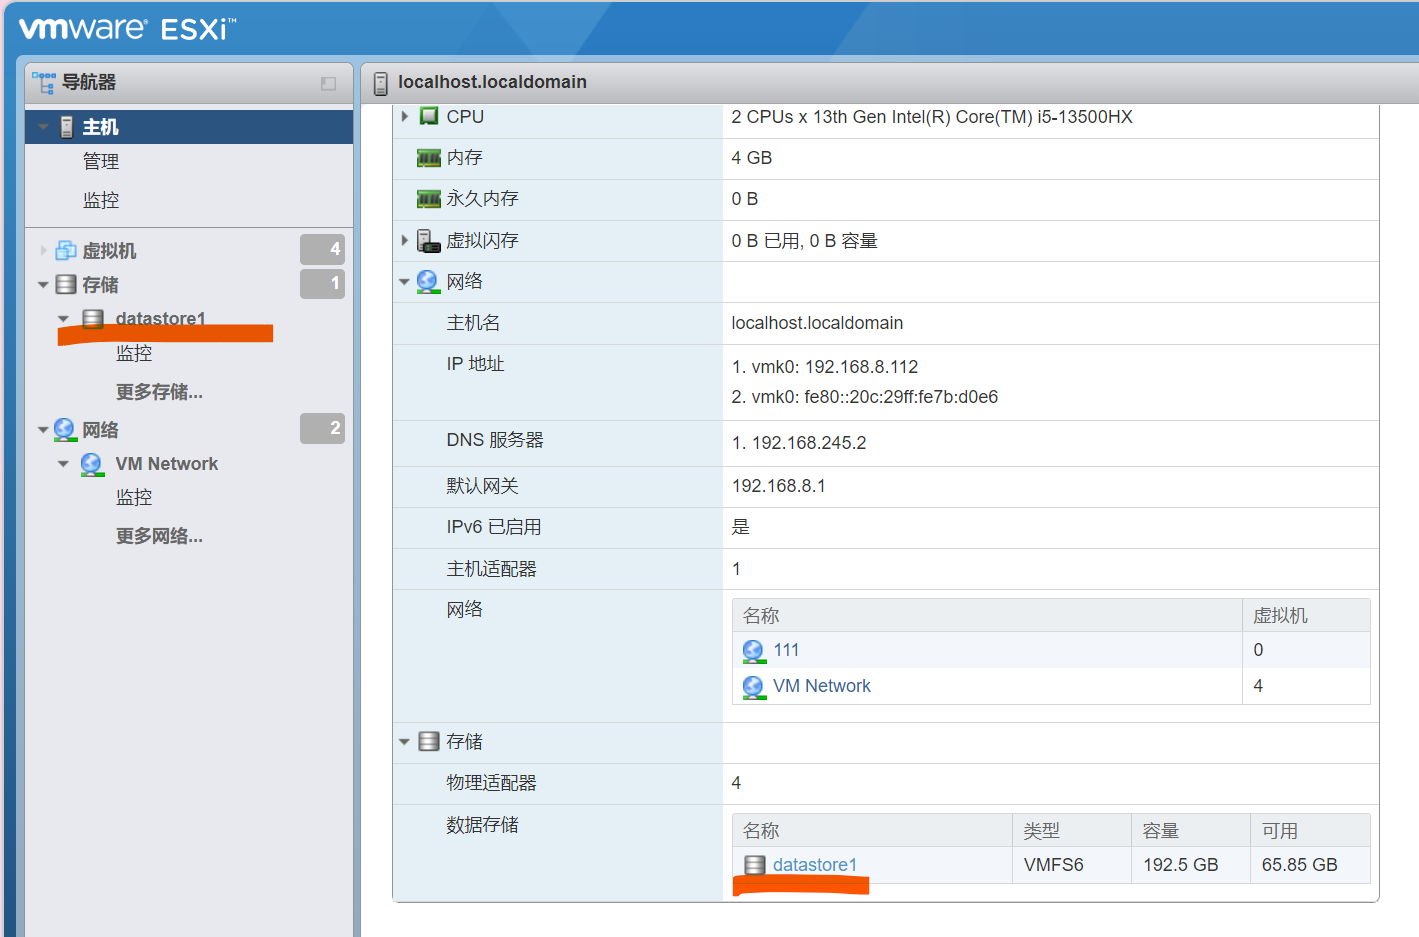Click the host server icon in navigator
Viewport: 1419px width, 937px height.
coord(66,127)
